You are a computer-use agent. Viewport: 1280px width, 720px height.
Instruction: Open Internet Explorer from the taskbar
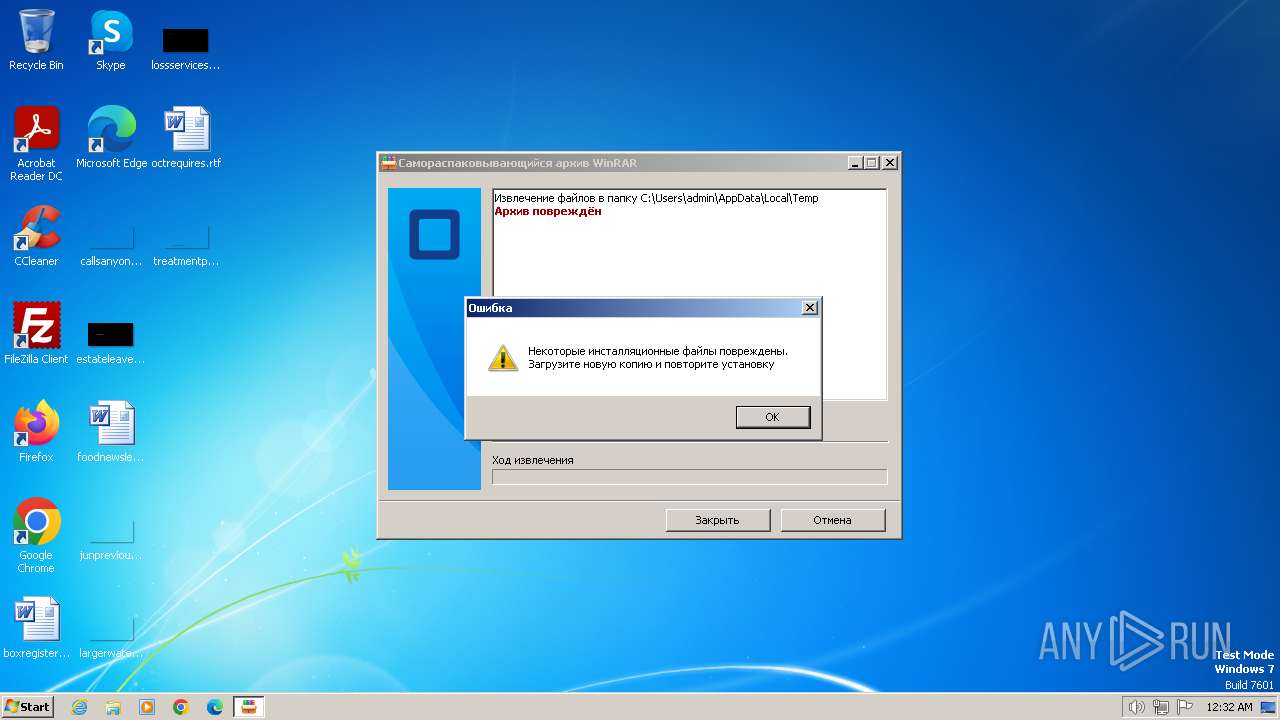(x=79, y=707)
